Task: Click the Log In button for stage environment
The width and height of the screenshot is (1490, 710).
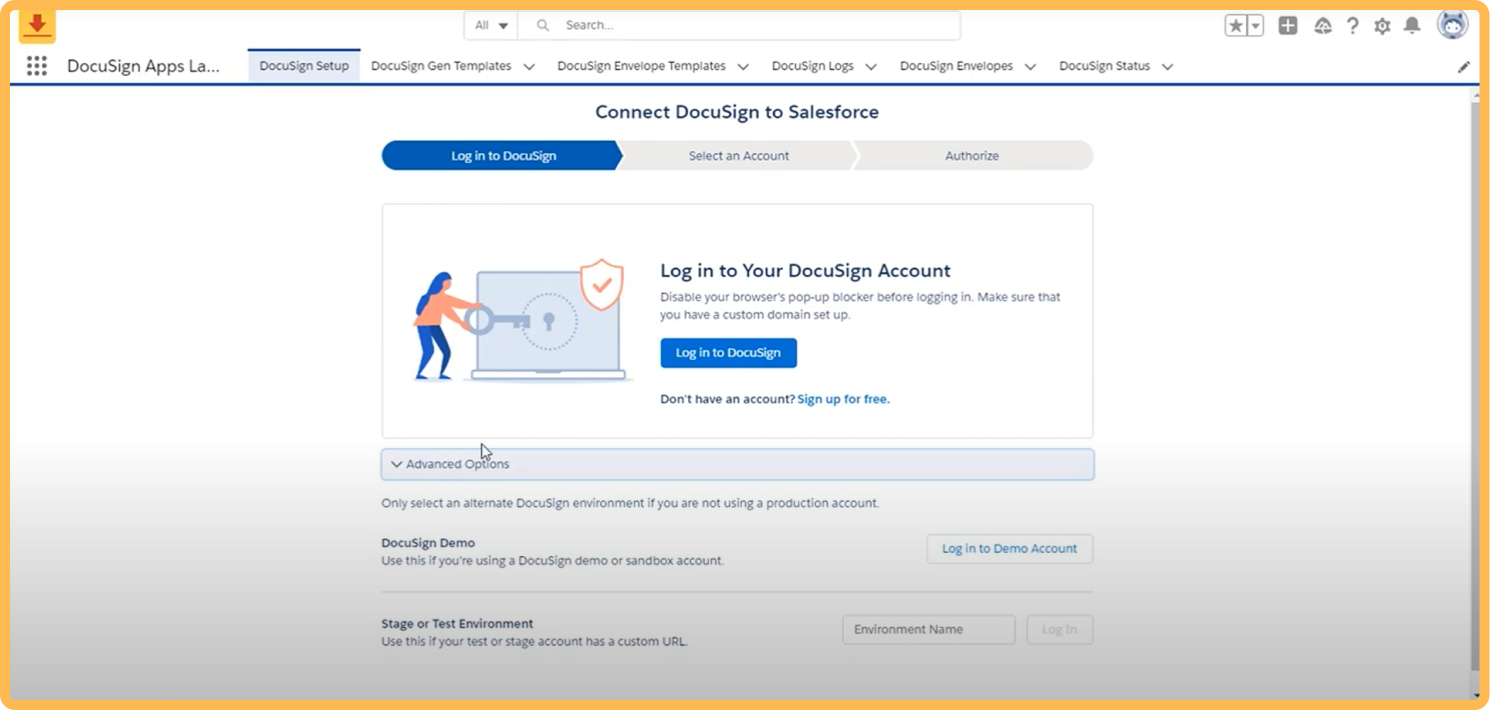Action: [x=1059, y=630]
